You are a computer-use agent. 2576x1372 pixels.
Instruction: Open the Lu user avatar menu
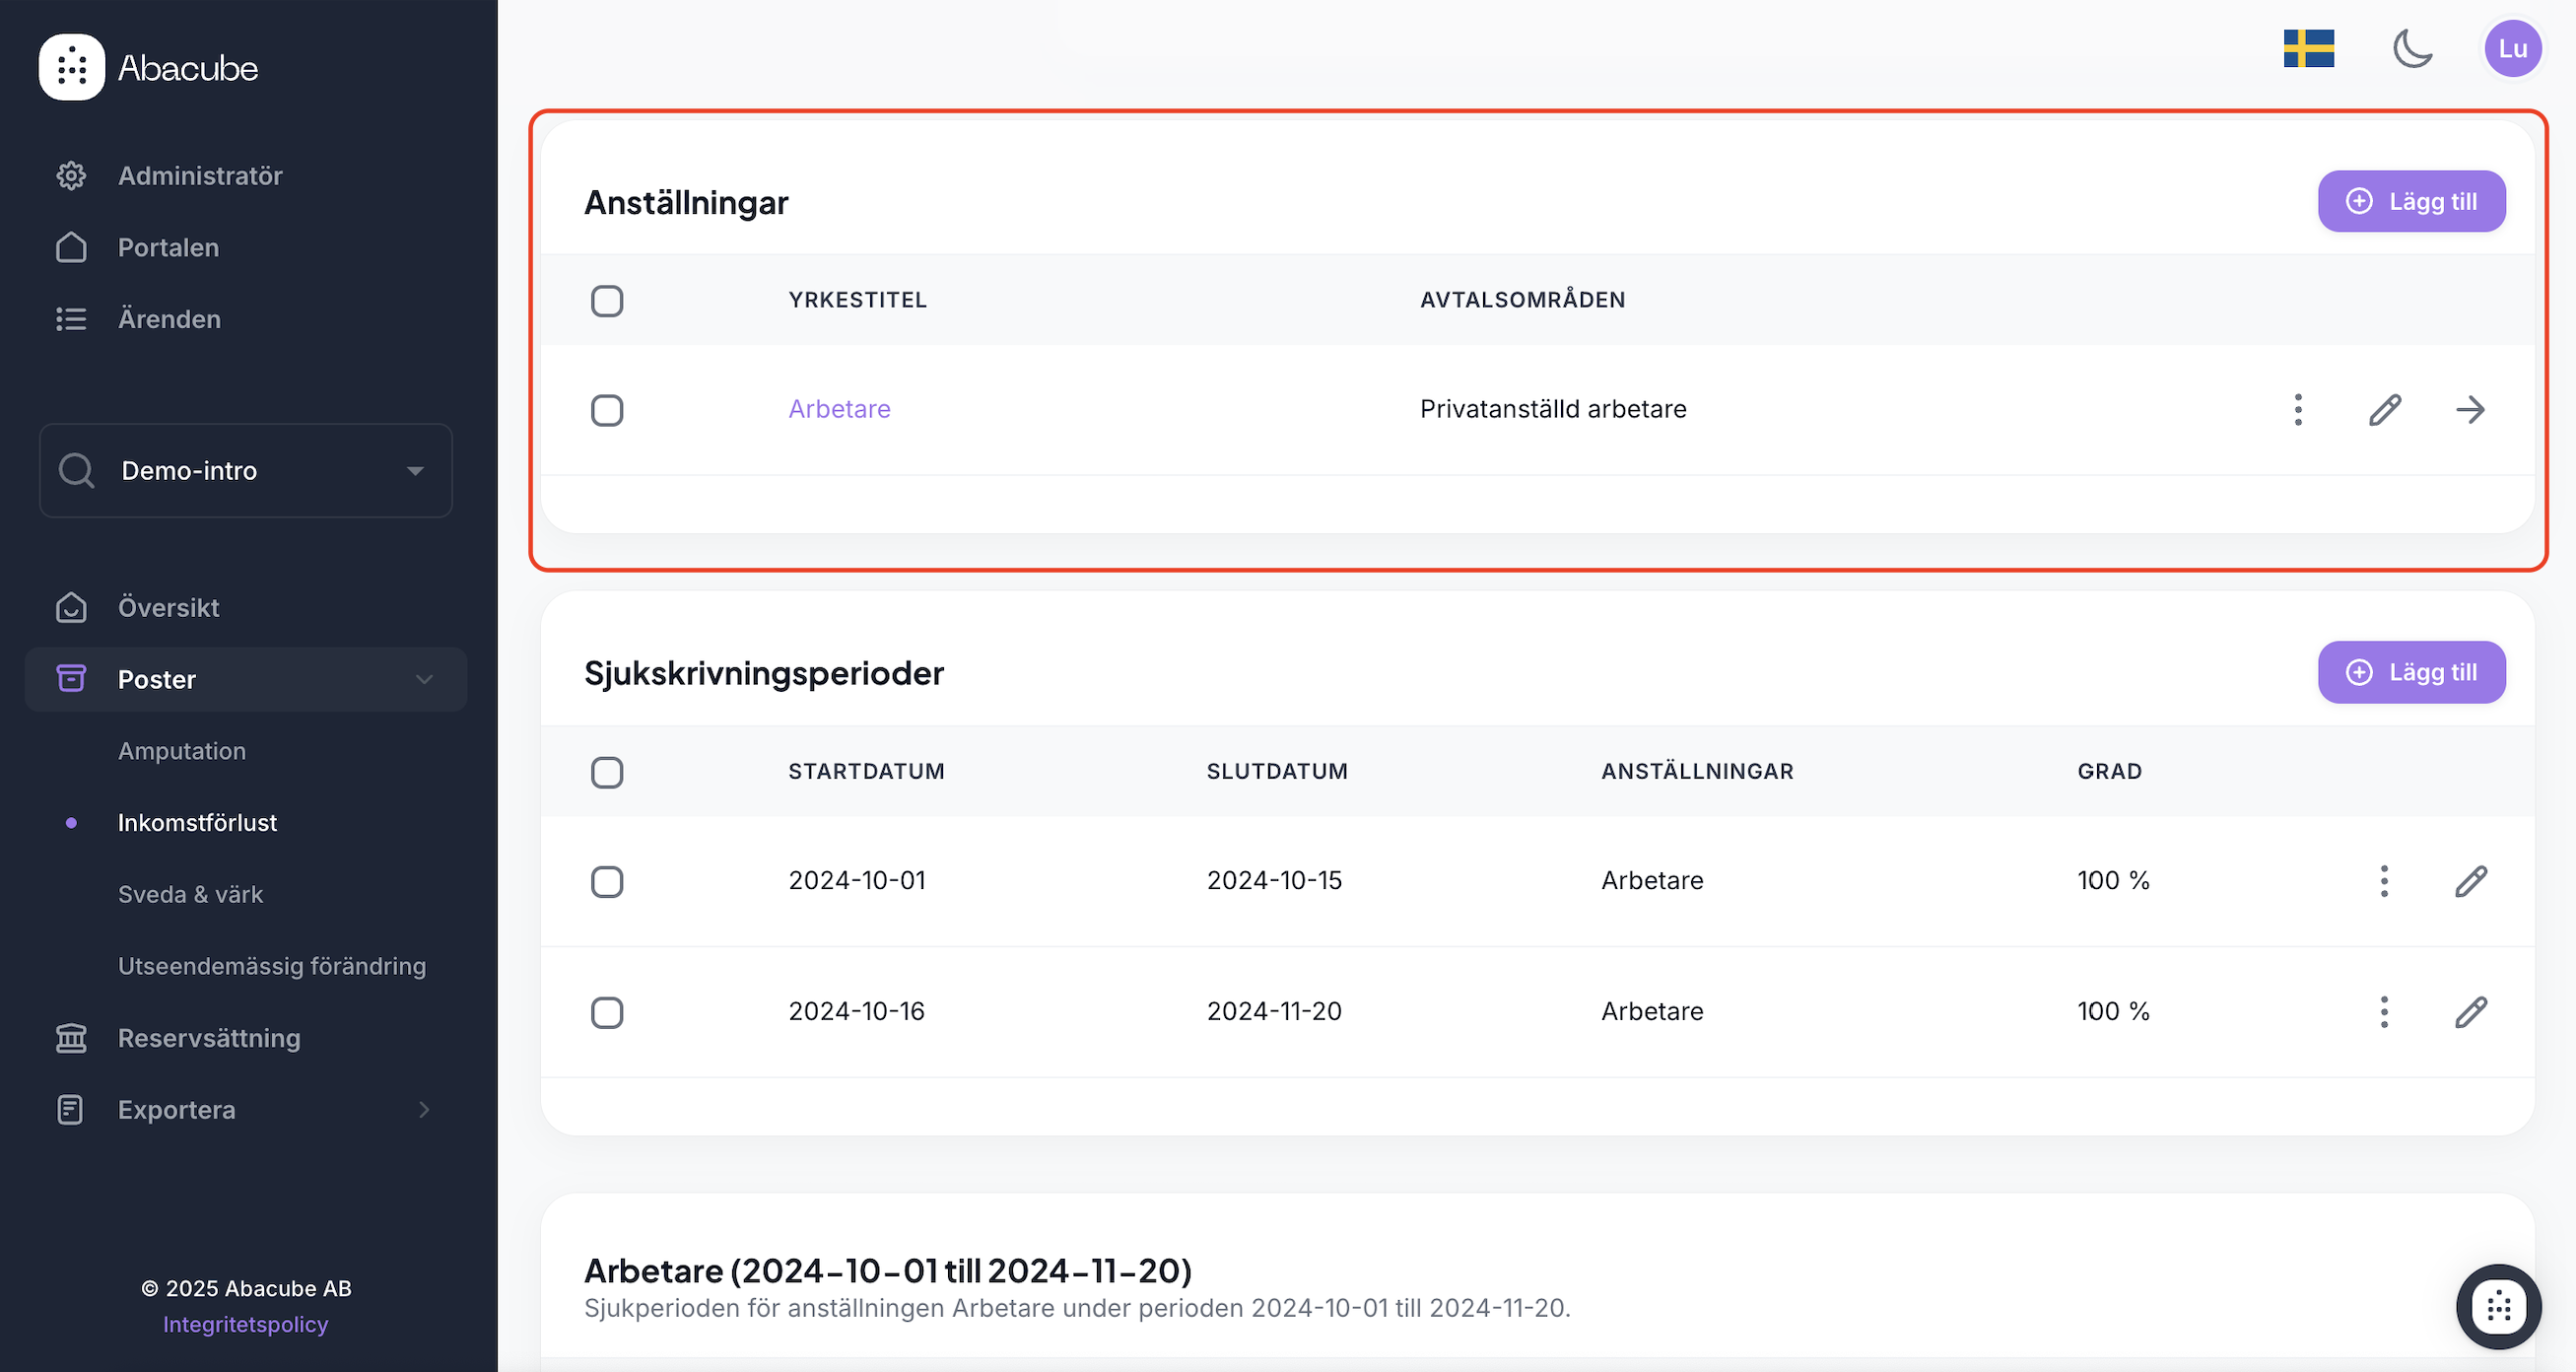(2512, 48)
